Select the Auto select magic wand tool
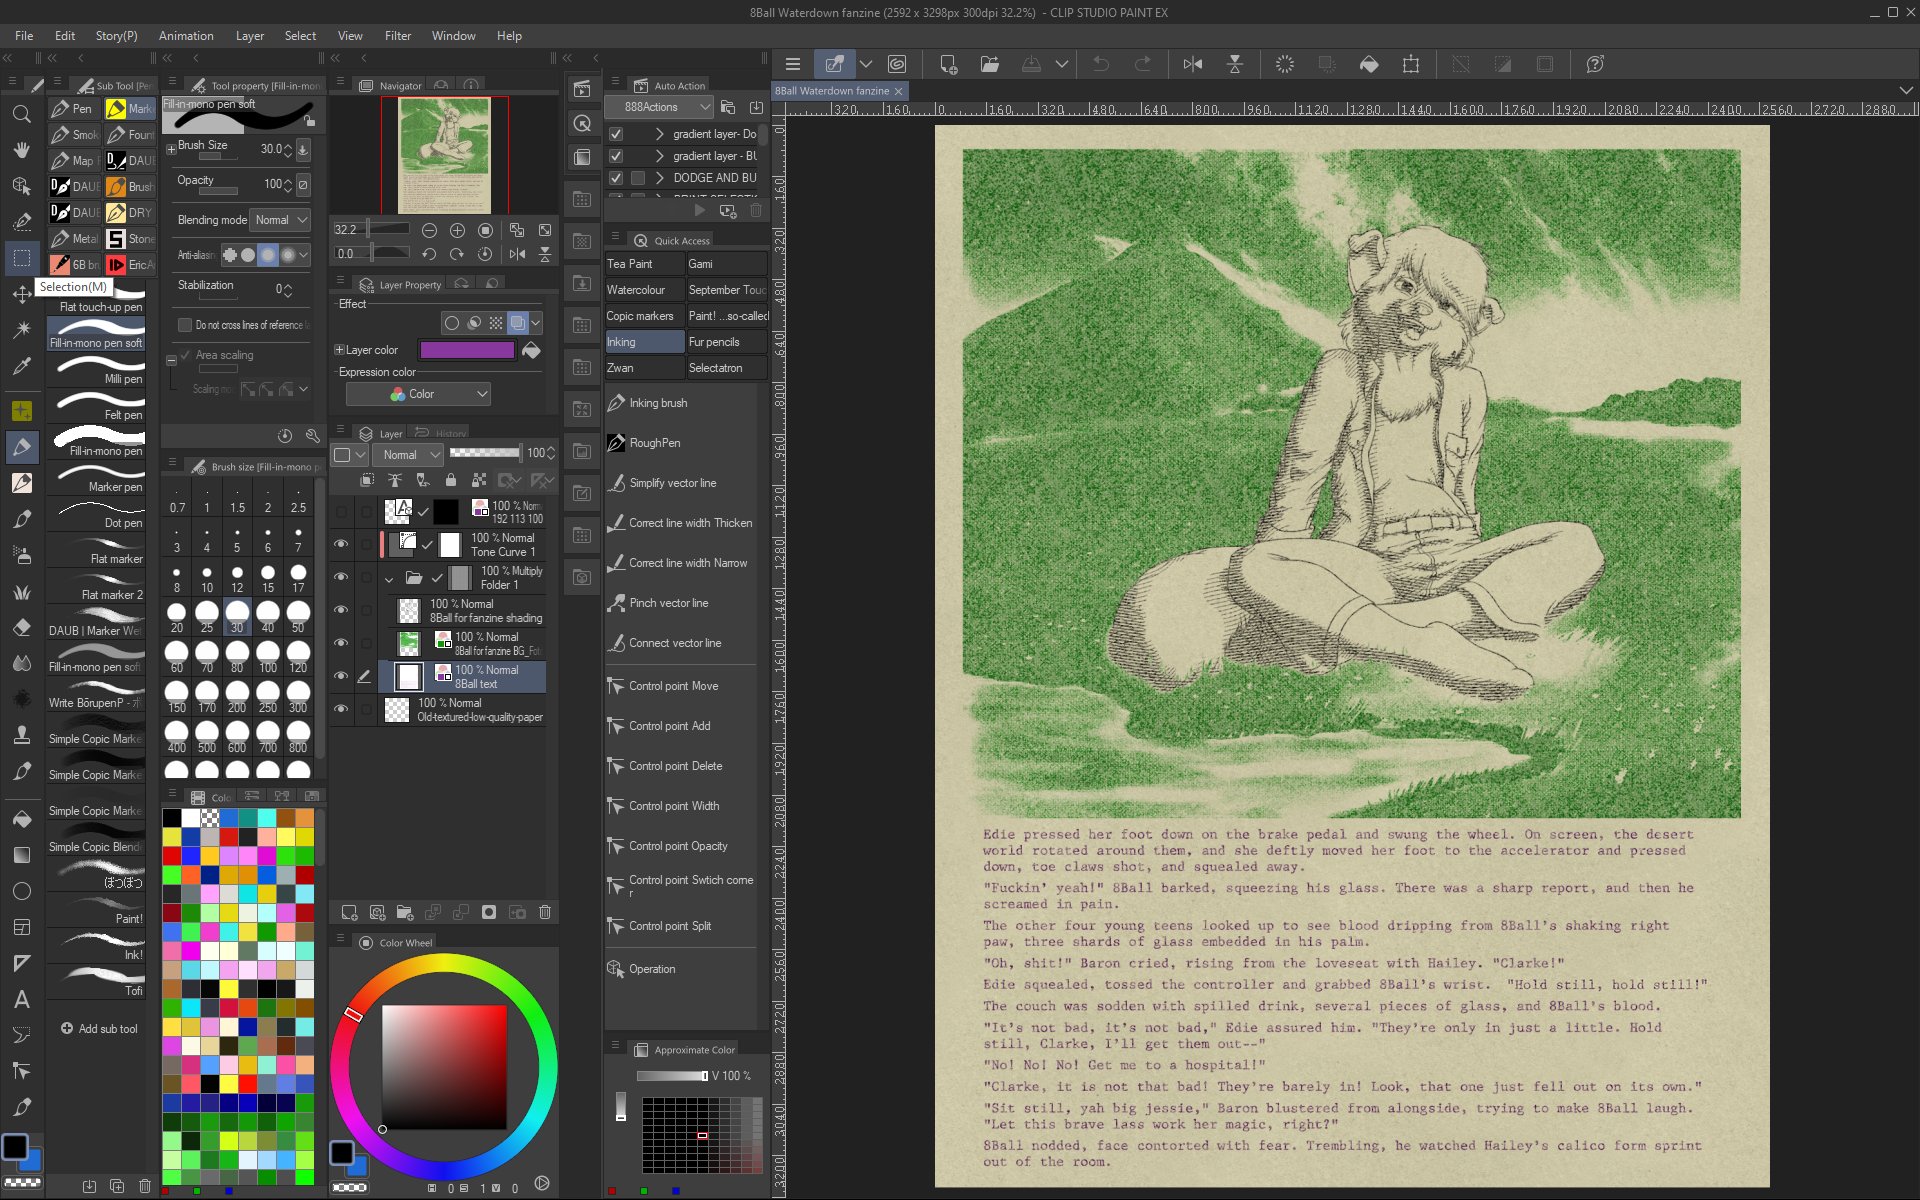The width and height of the screenshot is (1920, 1200). coord(21,330)
